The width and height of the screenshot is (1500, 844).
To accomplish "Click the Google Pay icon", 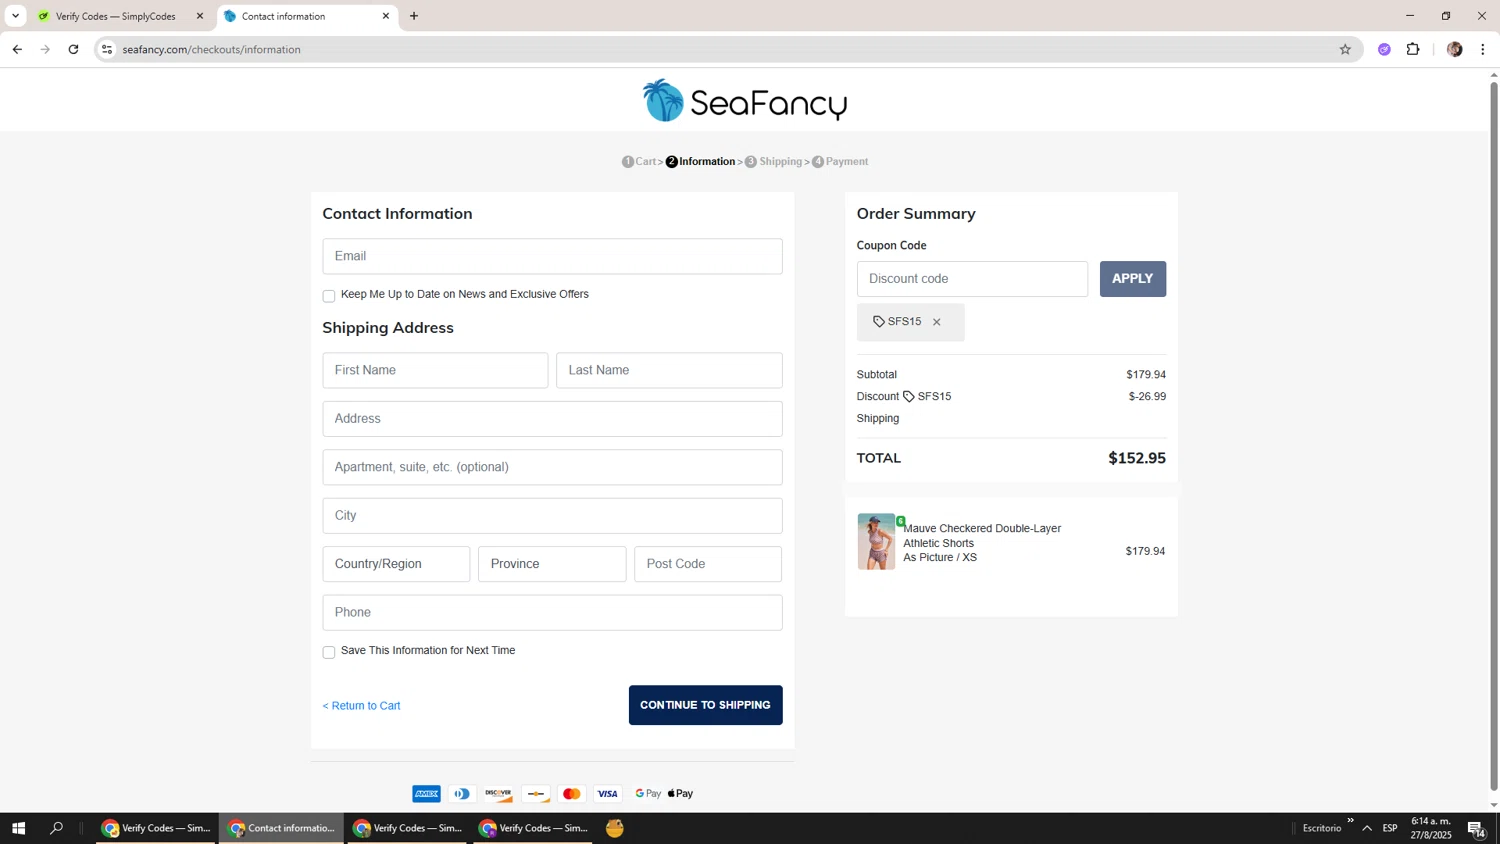I will tap(647, 794).
